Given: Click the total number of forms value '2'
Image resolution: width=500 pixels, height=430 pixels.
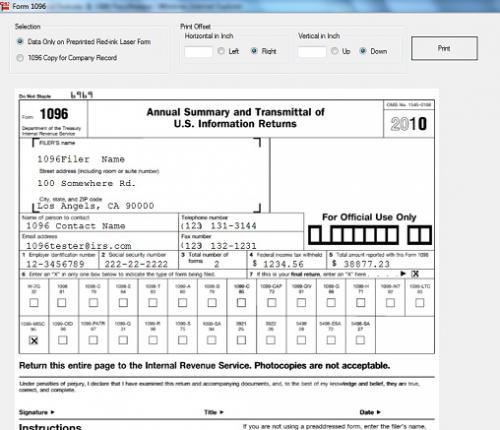Looking at the screenshot, I should [217, 264].
